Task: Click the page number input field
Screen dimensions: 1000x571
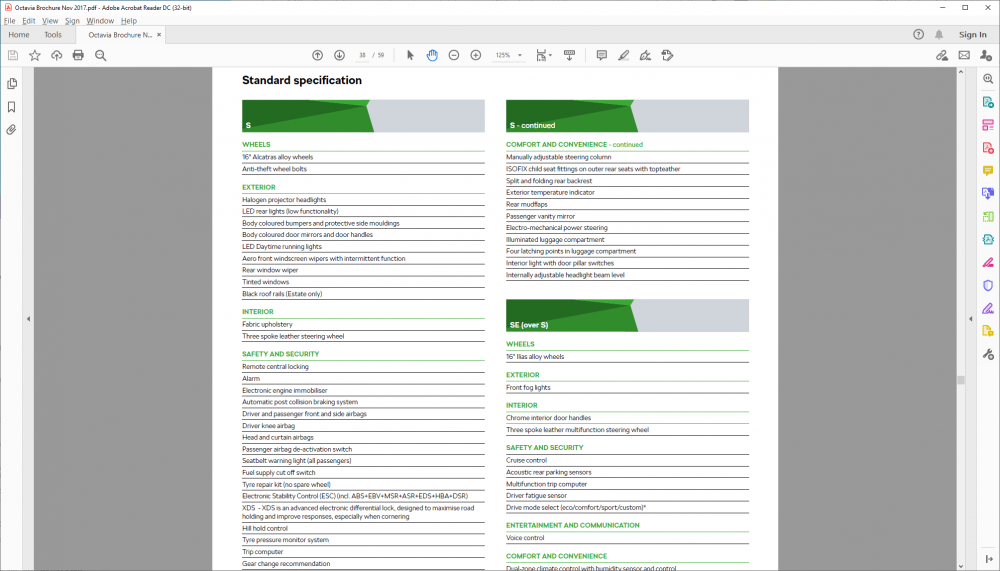Action: [363, 55]
